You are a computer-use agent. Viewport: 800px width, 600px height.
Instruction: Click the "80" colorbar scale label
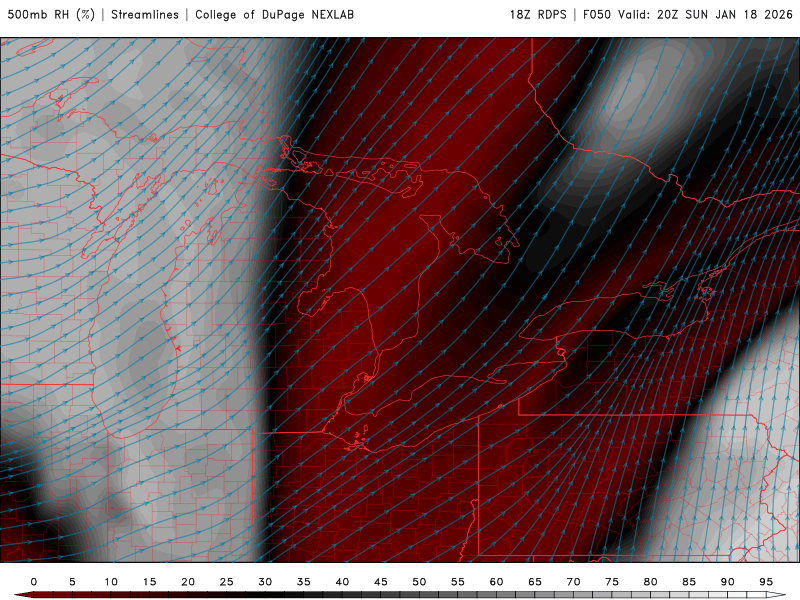click(651, 582)
